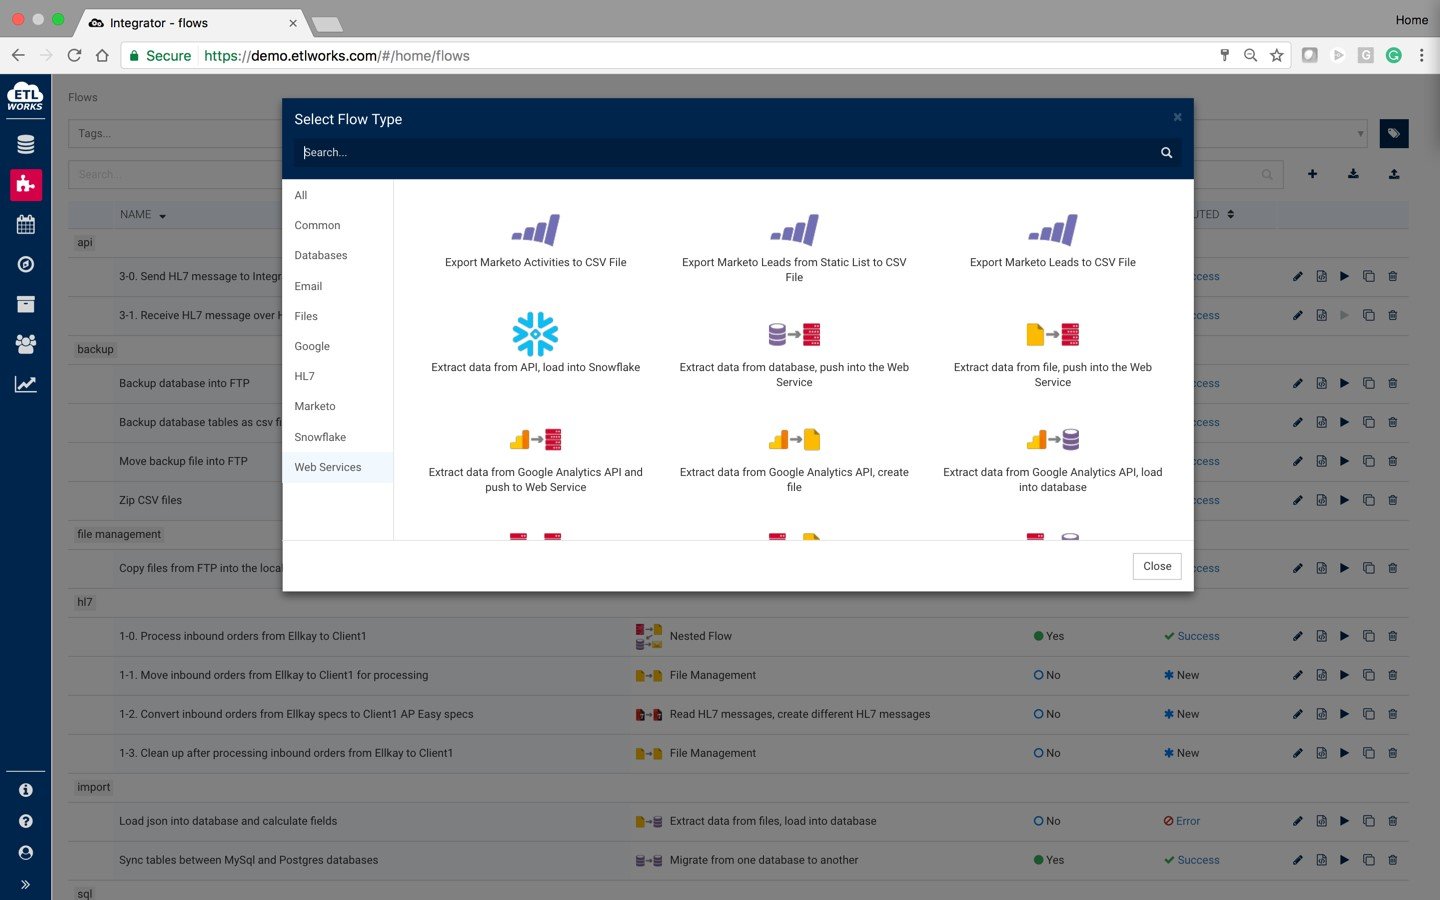Run the Sync tables between MySql and Postgres flow
1440x900 pixels.
pos(1344,860)
